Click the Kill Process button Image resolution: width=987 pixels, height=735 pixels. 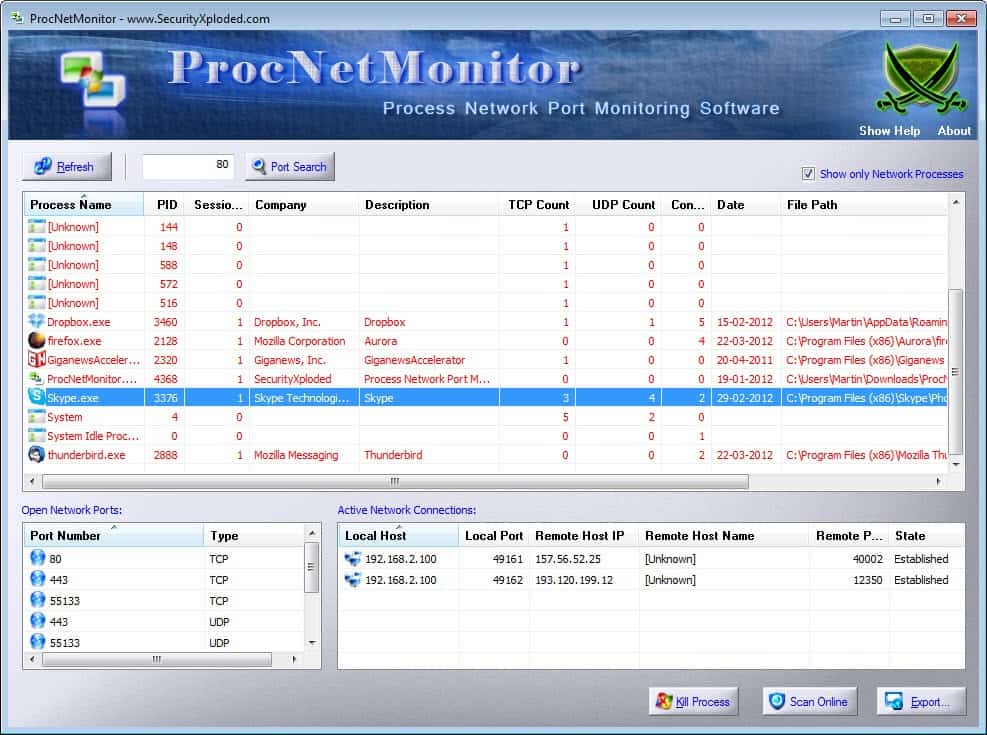[x=693, y=700]
